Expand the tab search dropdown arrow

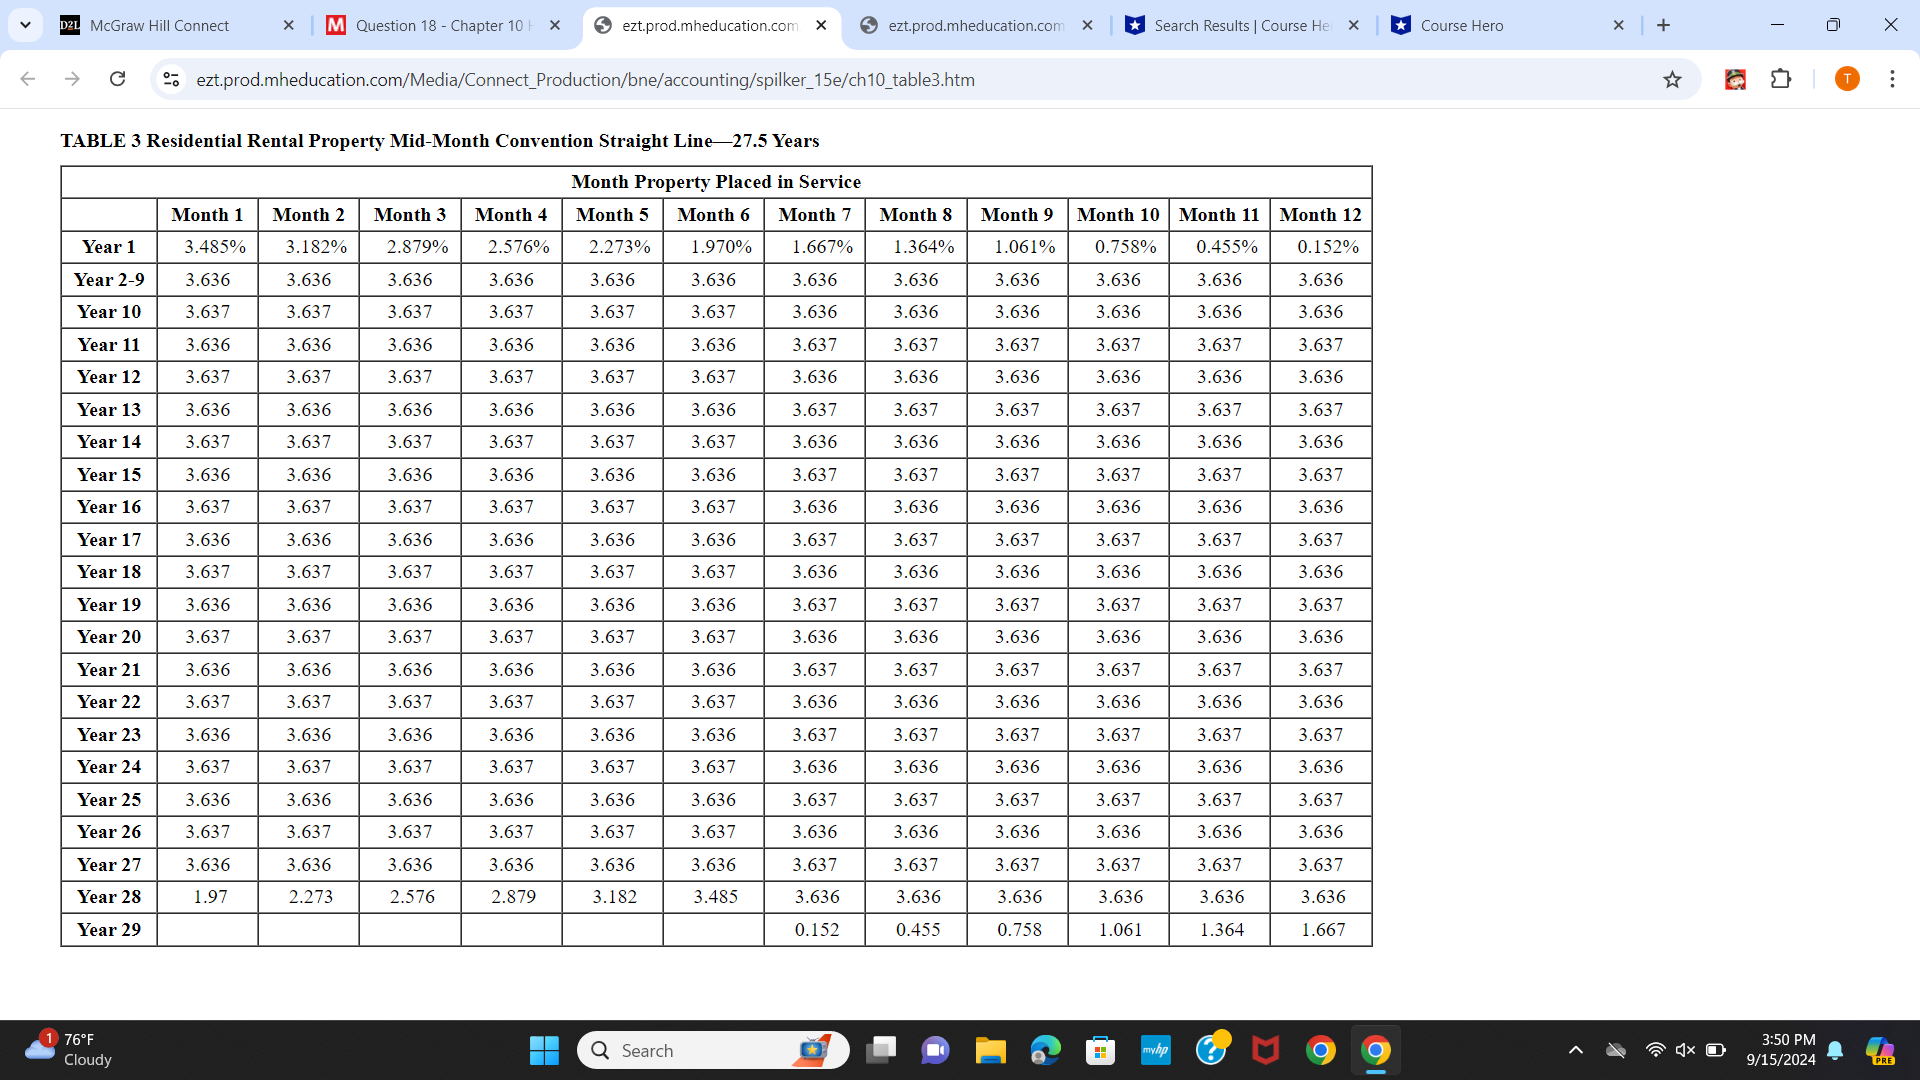[x=25, y=25]
